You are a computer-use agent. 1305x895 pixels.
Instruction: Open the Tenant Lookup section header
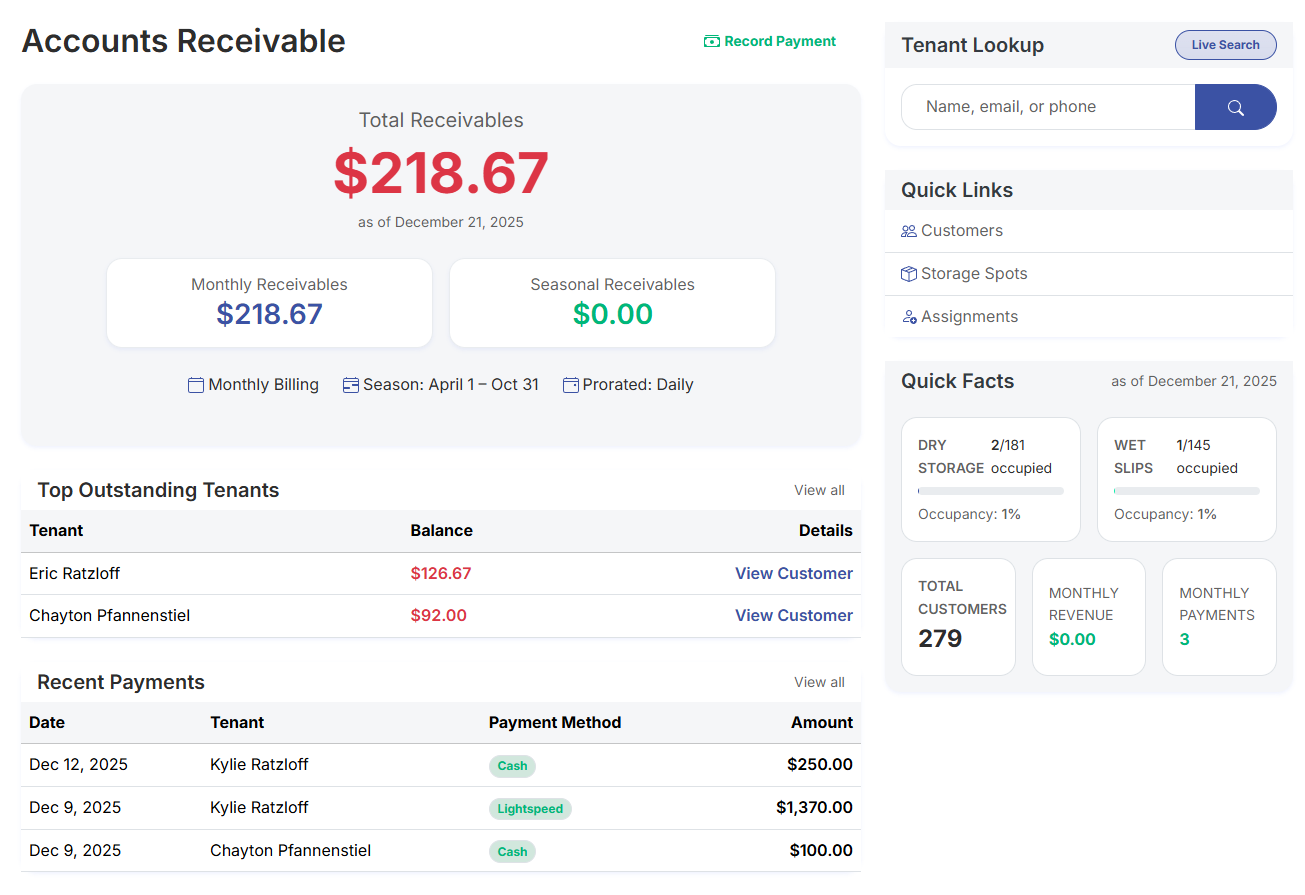tap(972, 45)
